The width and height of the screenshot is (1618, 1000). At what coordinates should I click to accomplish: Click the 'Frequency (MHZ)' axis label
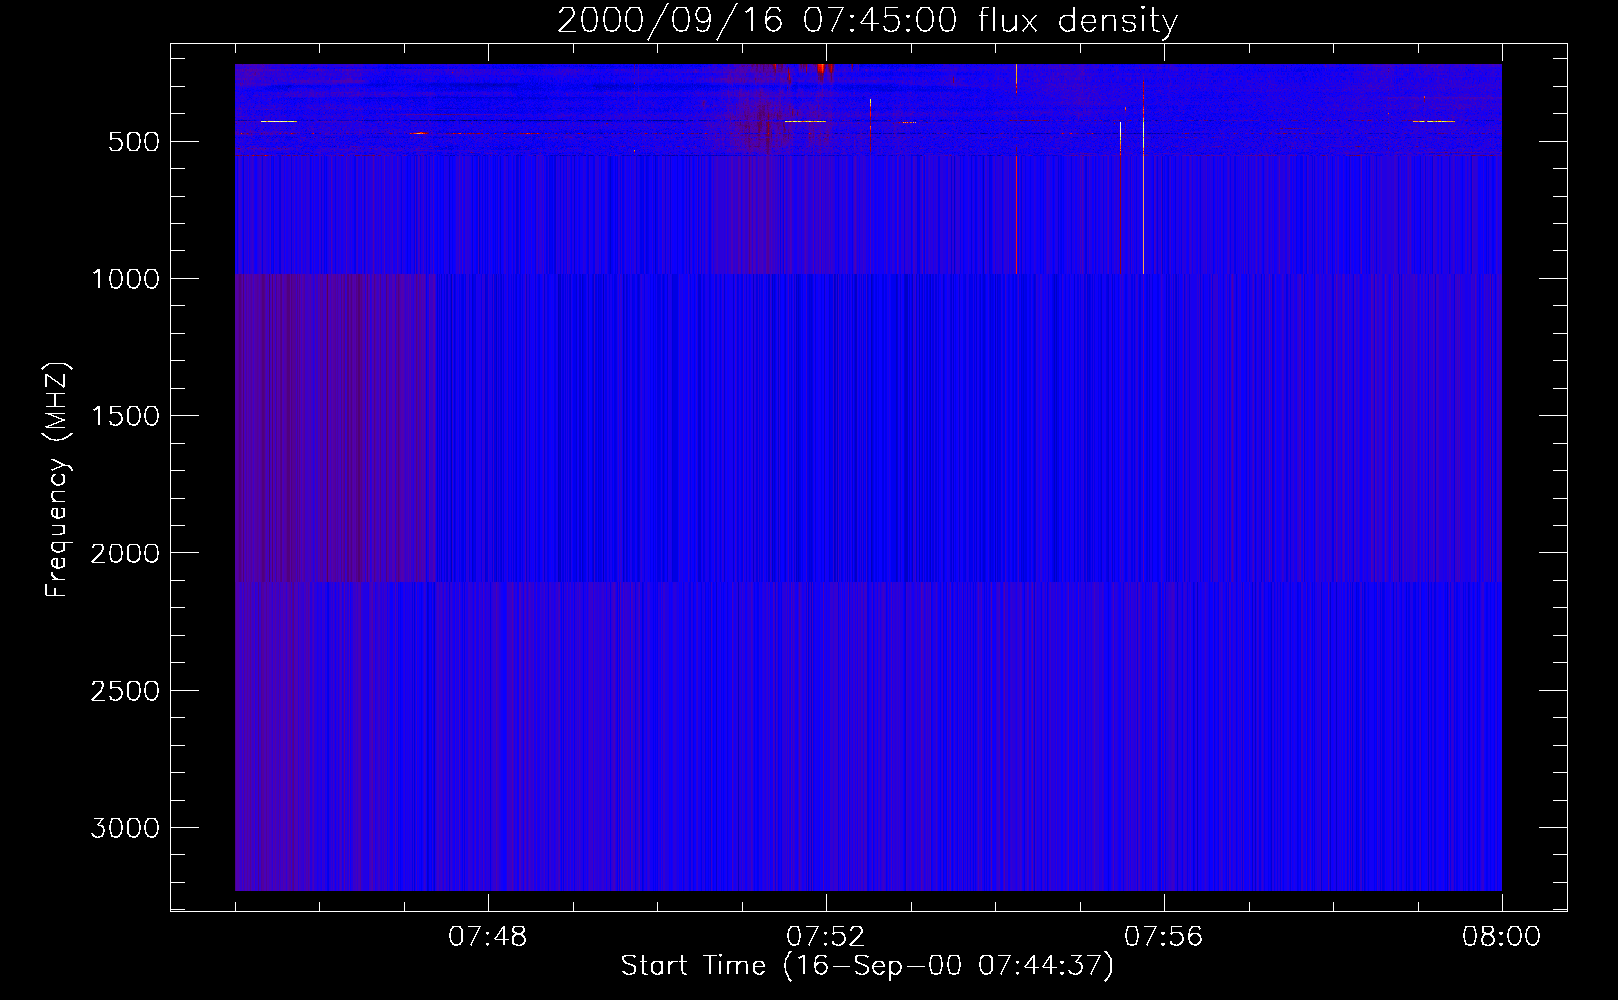click(x=58, y=480)
